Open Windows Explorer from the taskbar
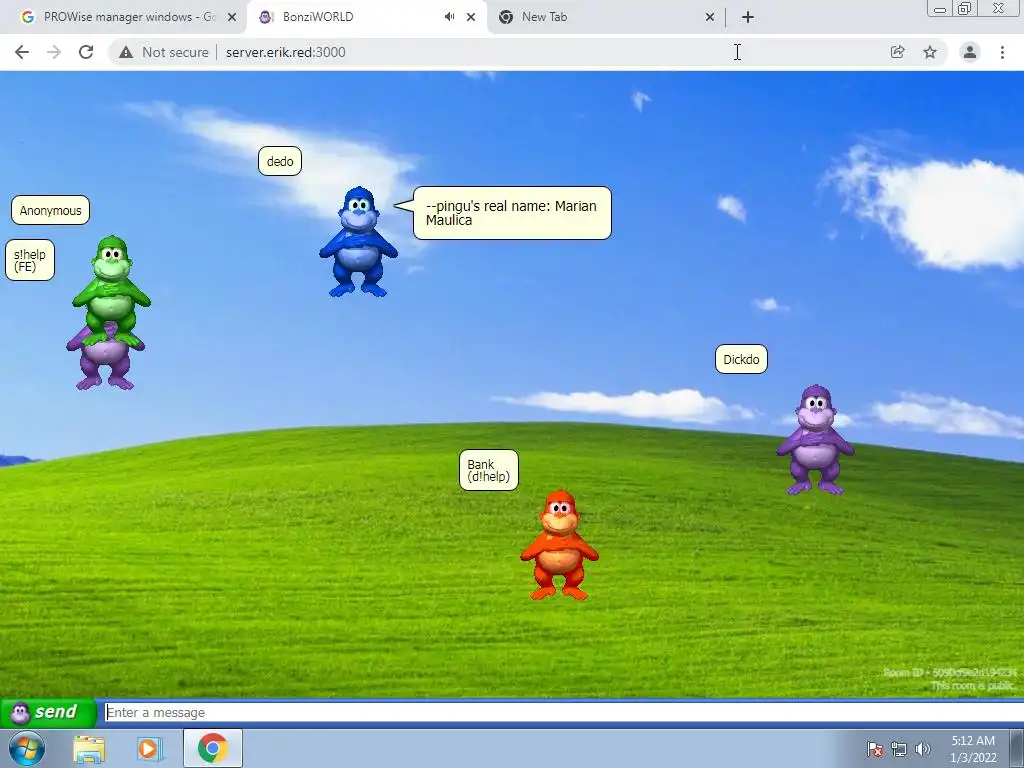The image size is (1024, 768). tap(89, 748)
